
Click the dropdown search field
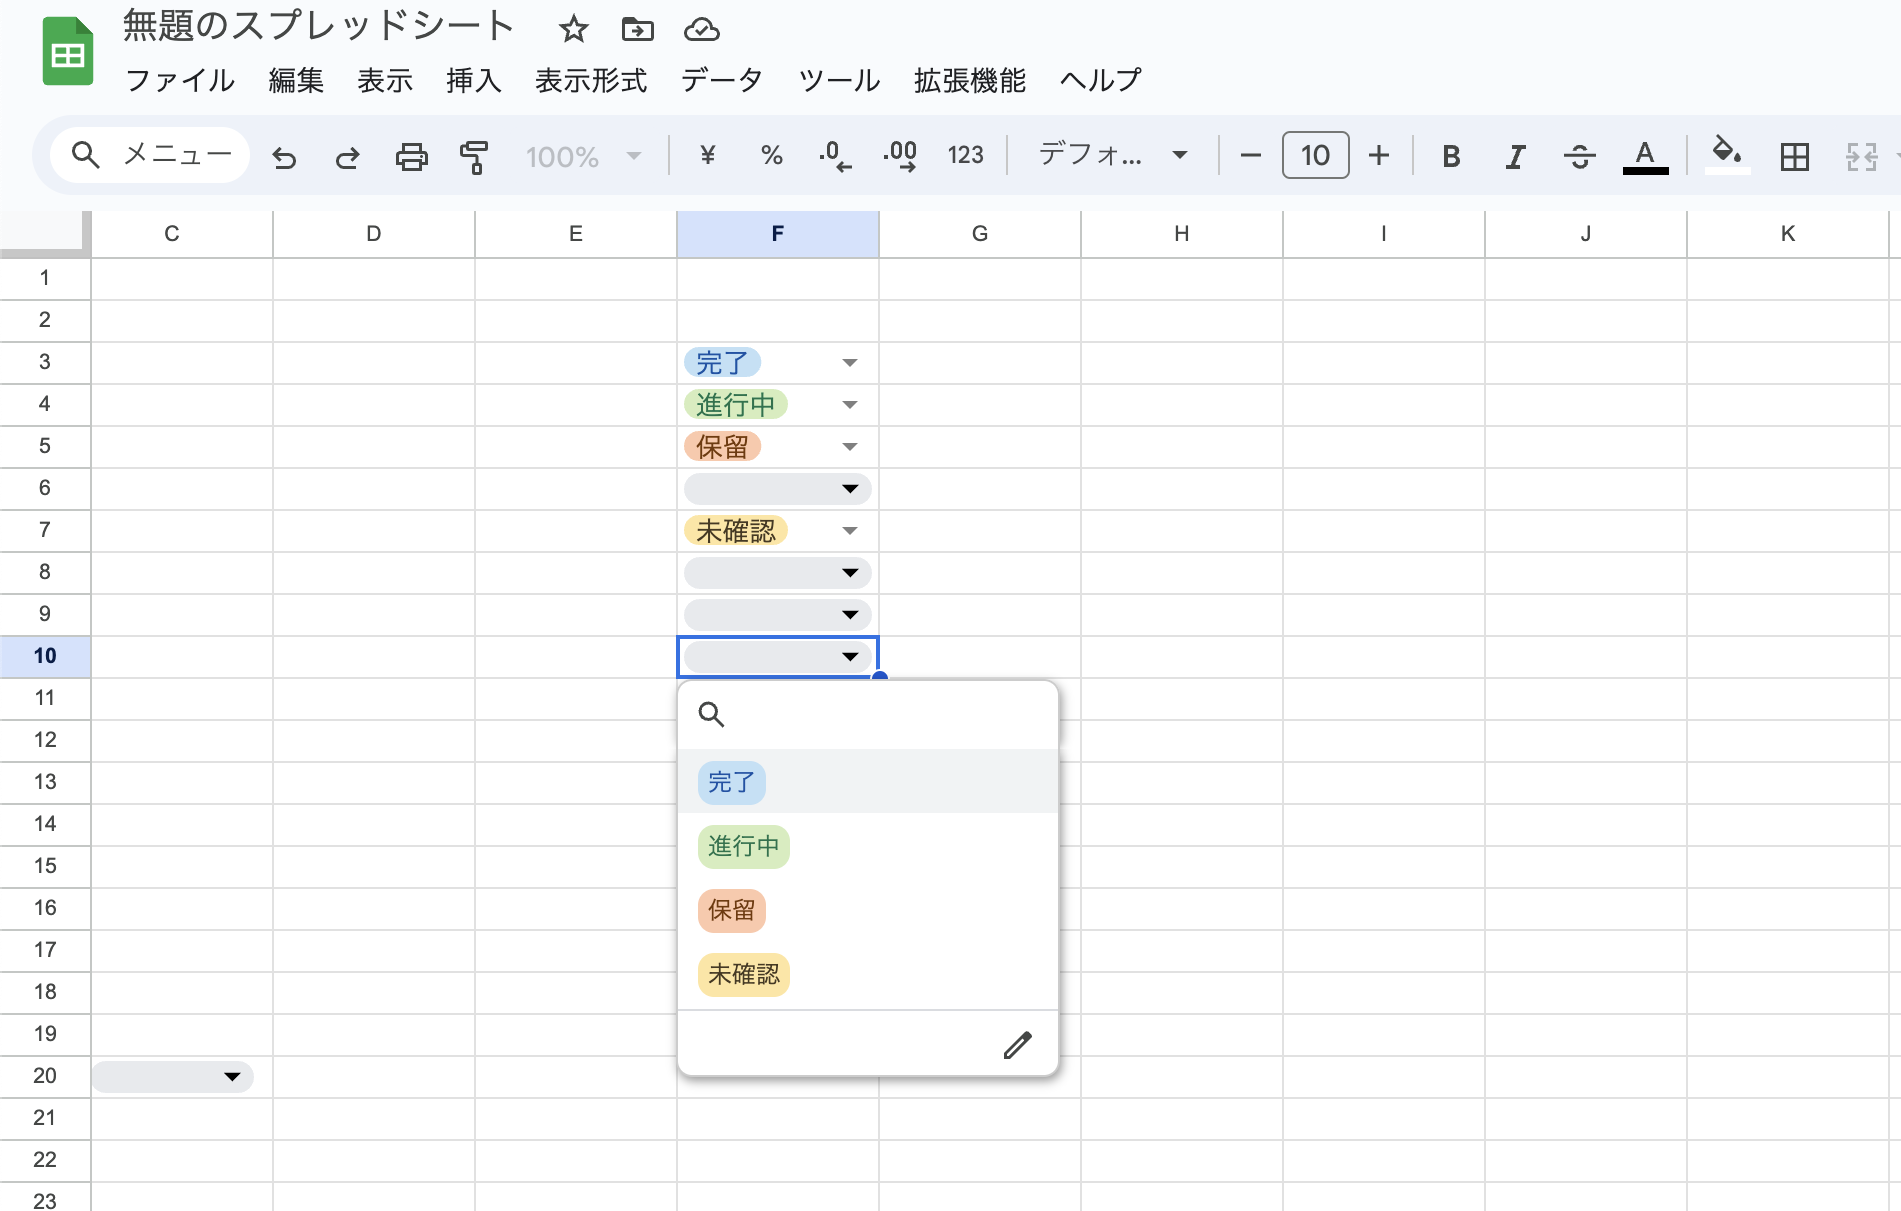tap(880, 714)
